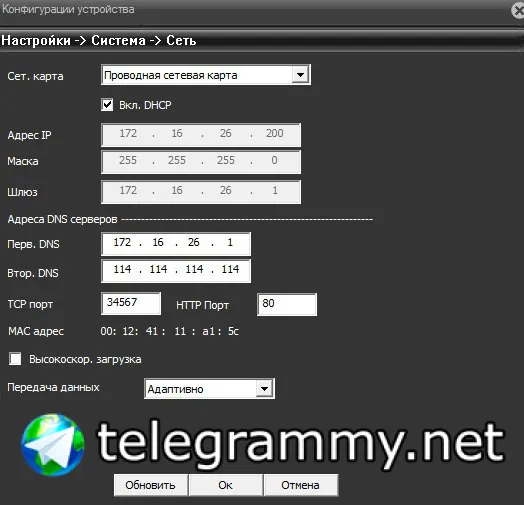Screen dimensions: 524x505
Task: Open the Сет. карта dropdown arrow
Action: [x=300, y=75]
